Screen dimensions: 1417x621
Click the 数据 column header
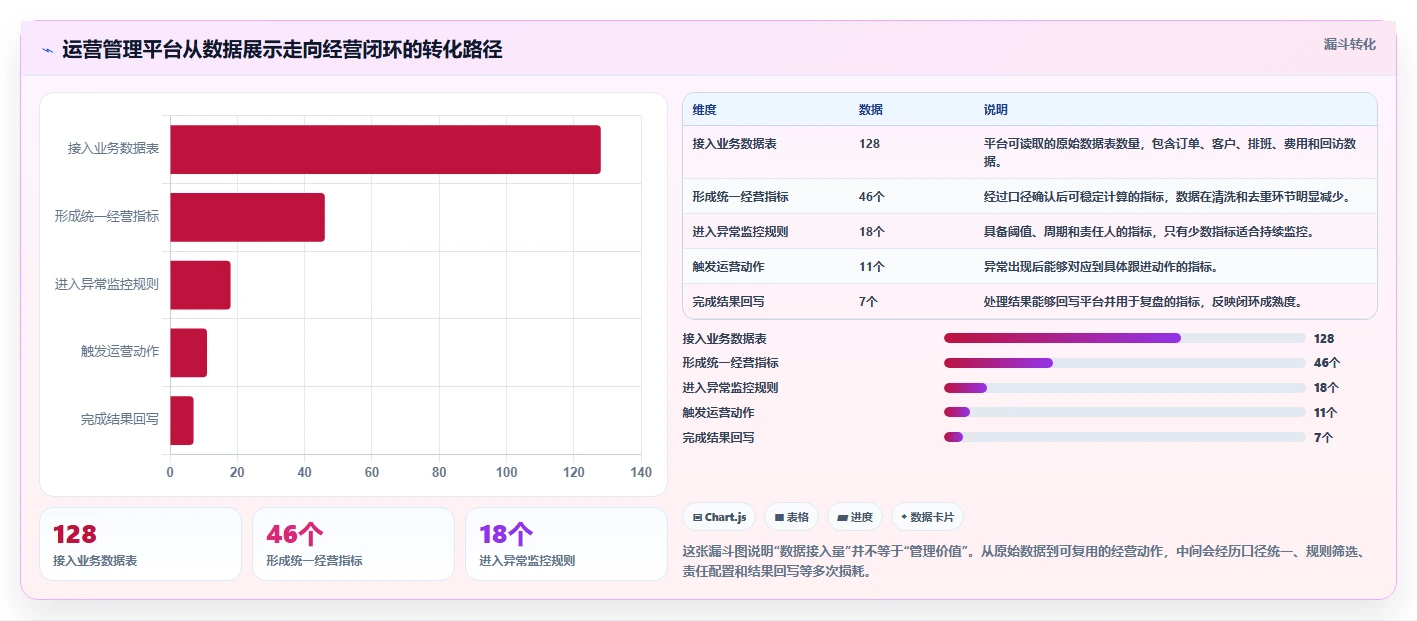point(870,110)
